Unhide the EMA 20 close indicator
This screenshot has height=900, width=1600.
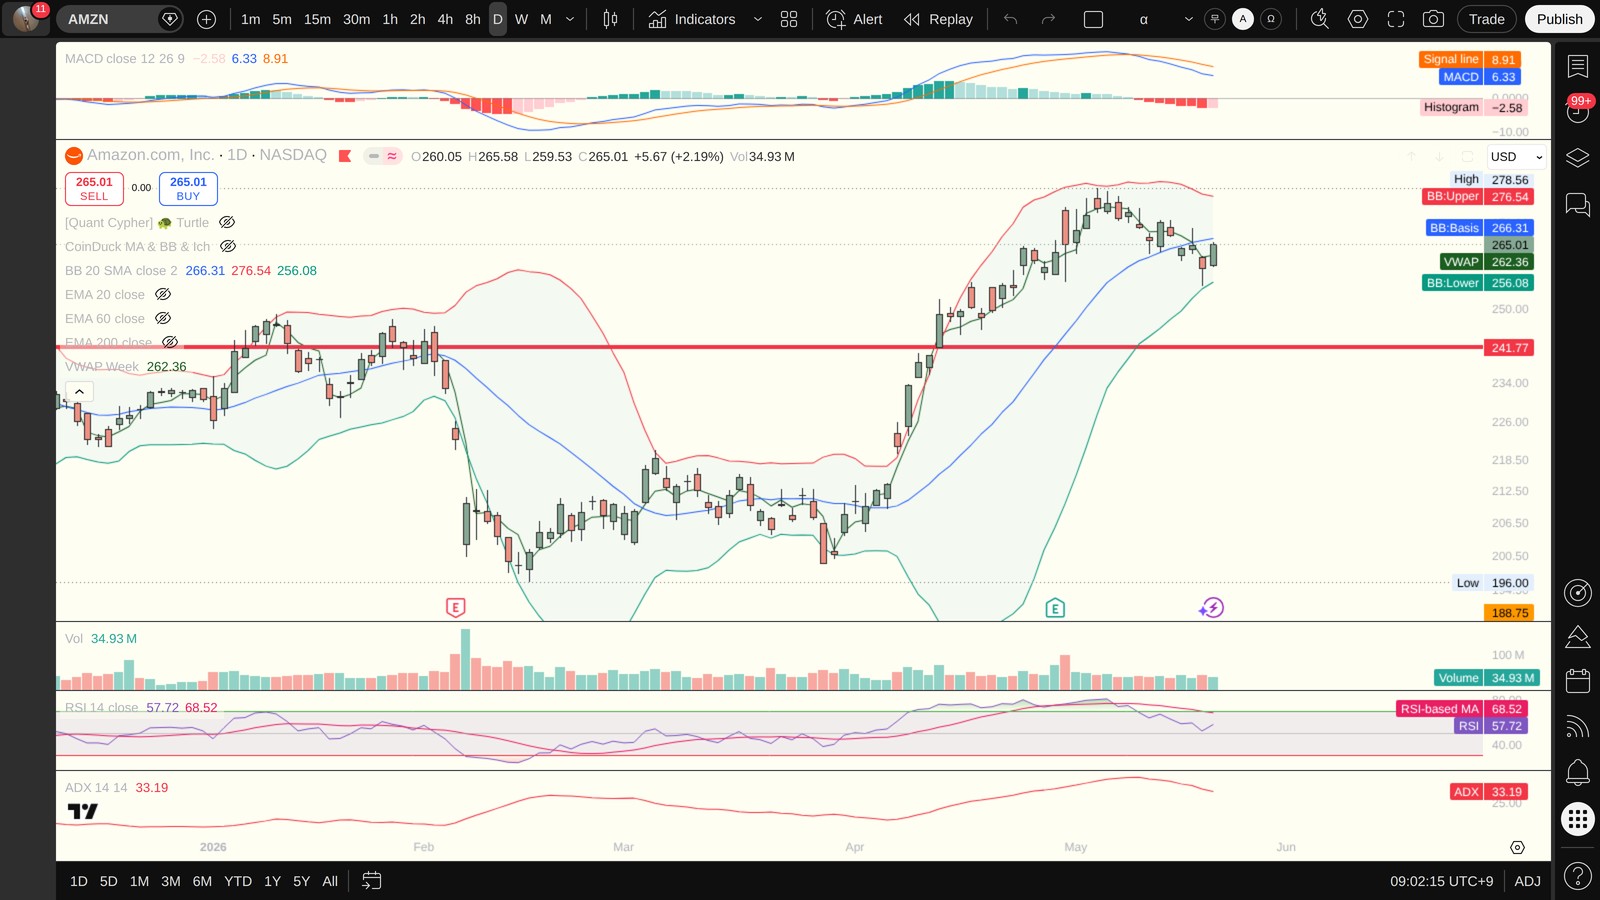(163, 294)
